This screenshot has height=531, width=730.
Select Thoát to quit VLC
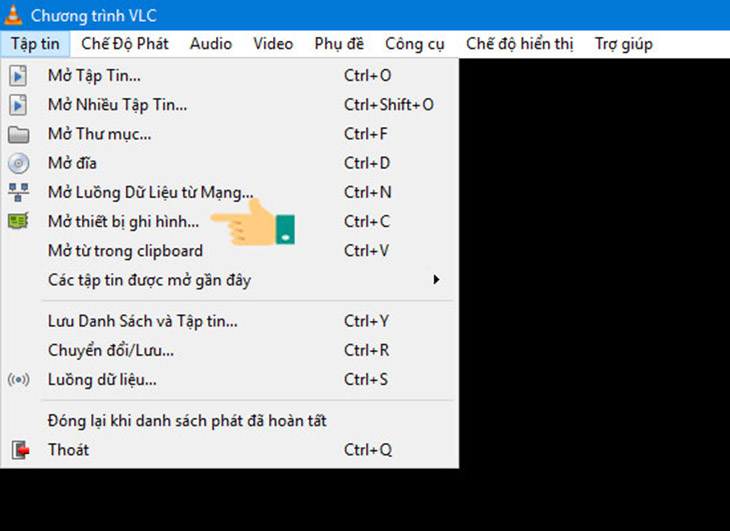(230, 450)
